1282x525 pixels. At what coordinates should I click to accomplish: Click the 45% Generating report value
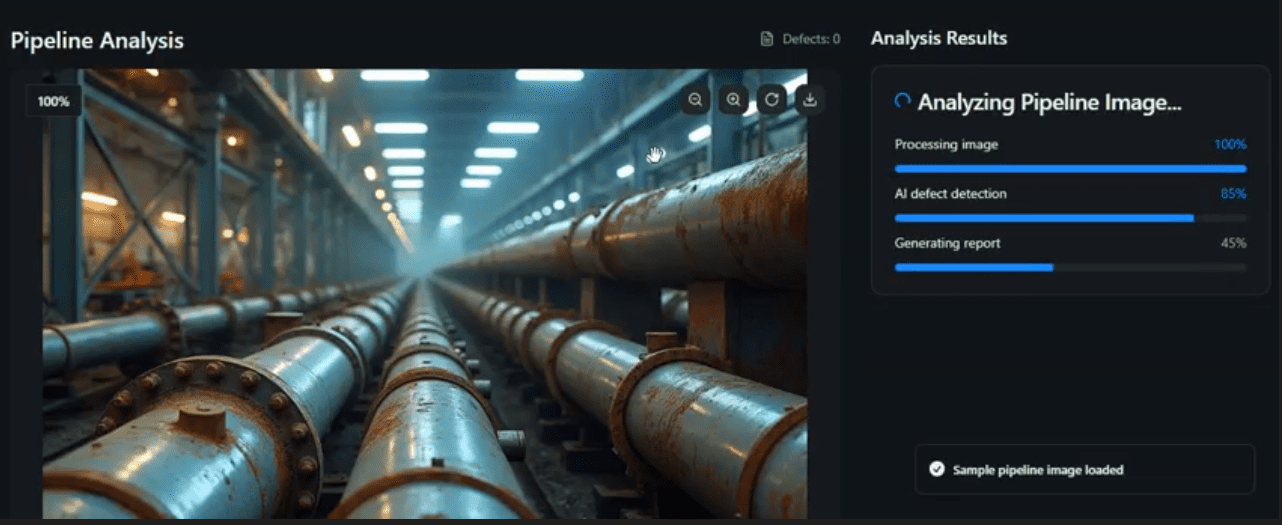pos(1233,243)
